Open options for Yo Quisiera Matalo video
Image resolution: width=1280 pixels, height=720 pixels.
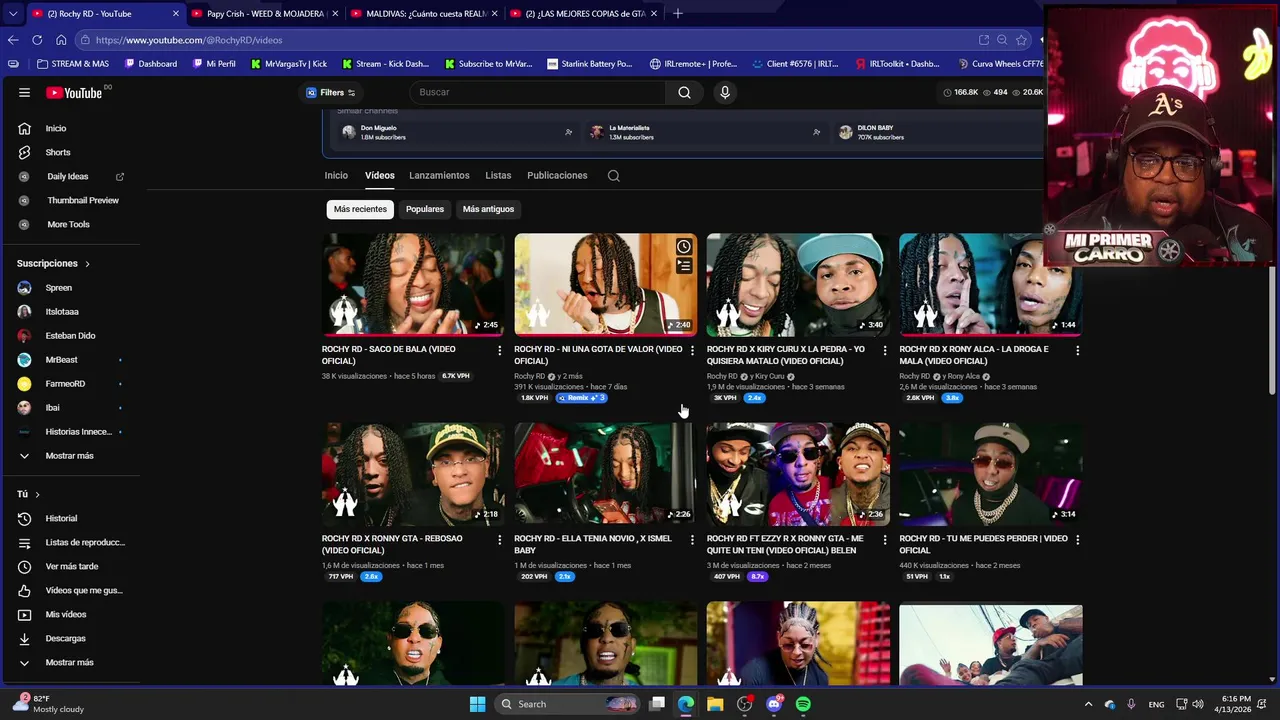(x=884, y=351)
